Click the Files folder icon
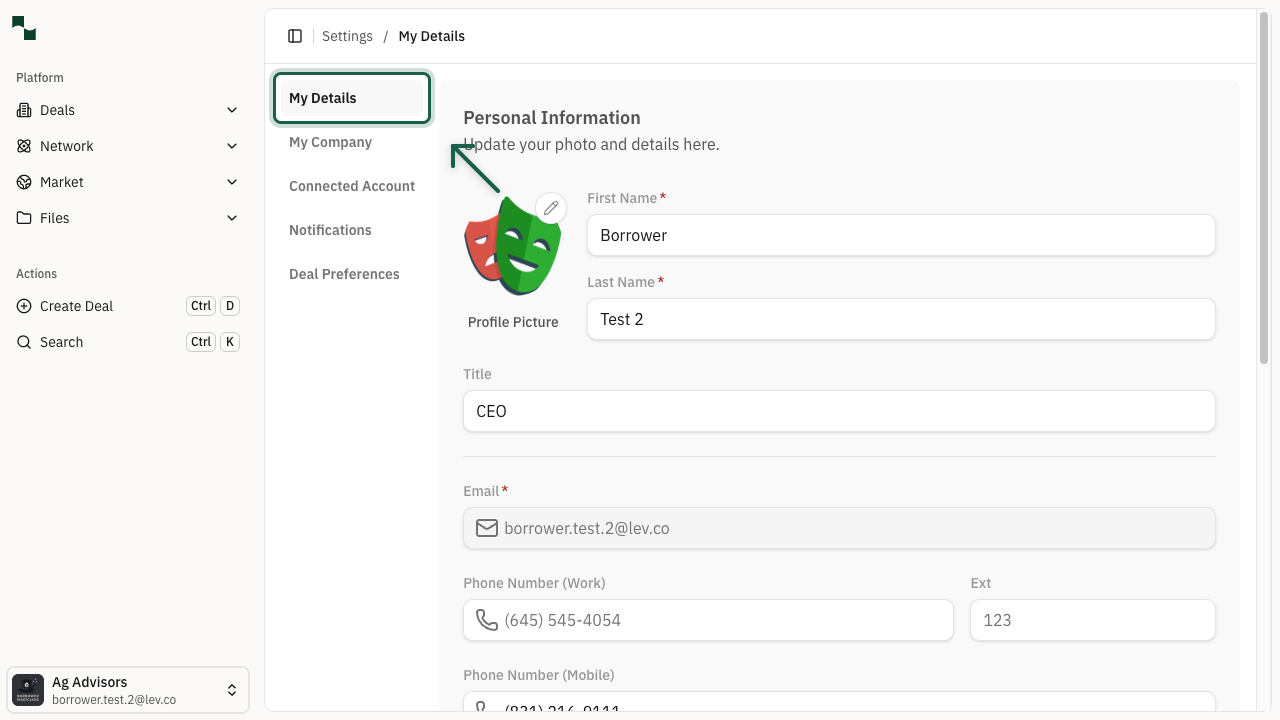This screenshot has height=720, width=1280. pyautogui.click(x=23, y=218)
